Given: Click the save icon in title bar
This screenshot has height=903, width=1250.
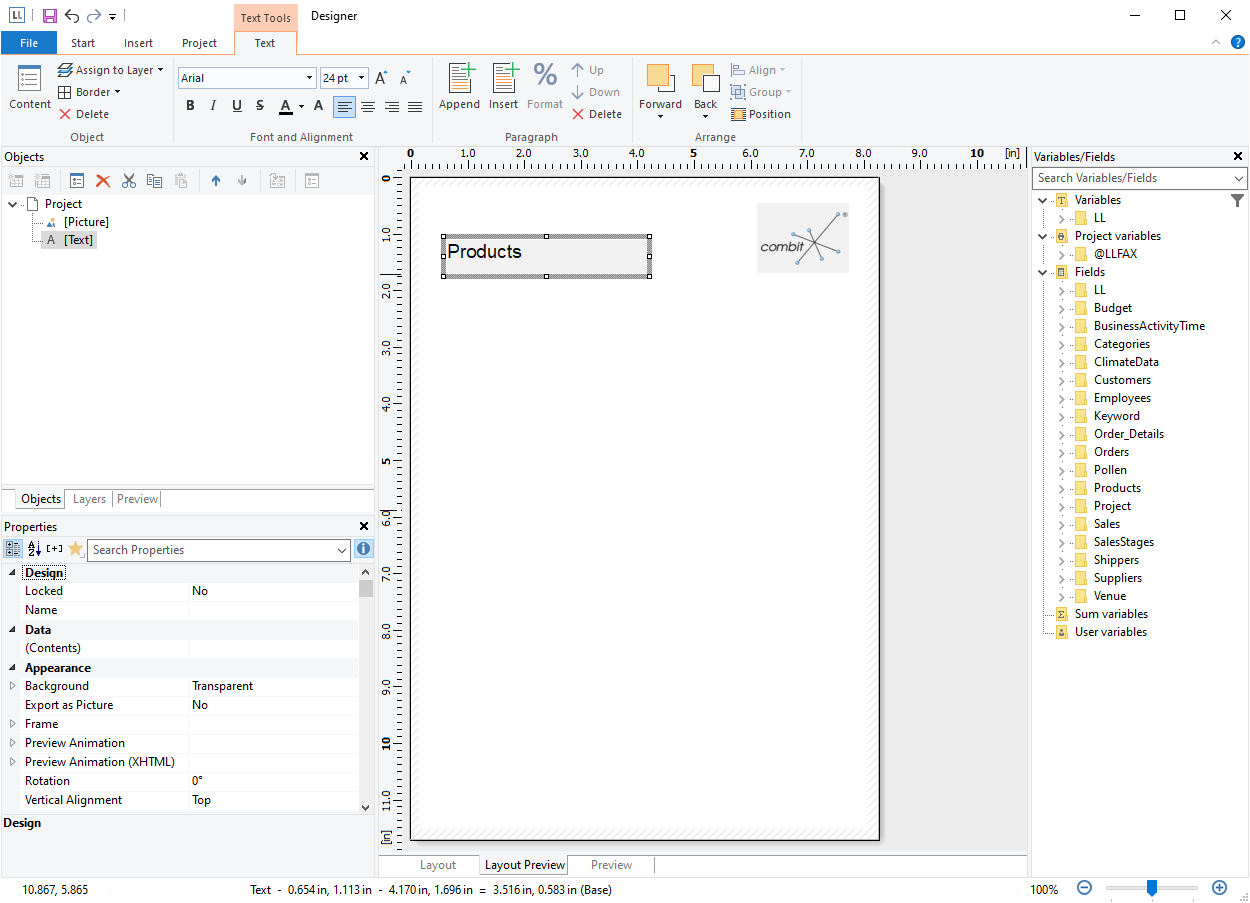Looking at the screenshot, I should tap(49, 16).
